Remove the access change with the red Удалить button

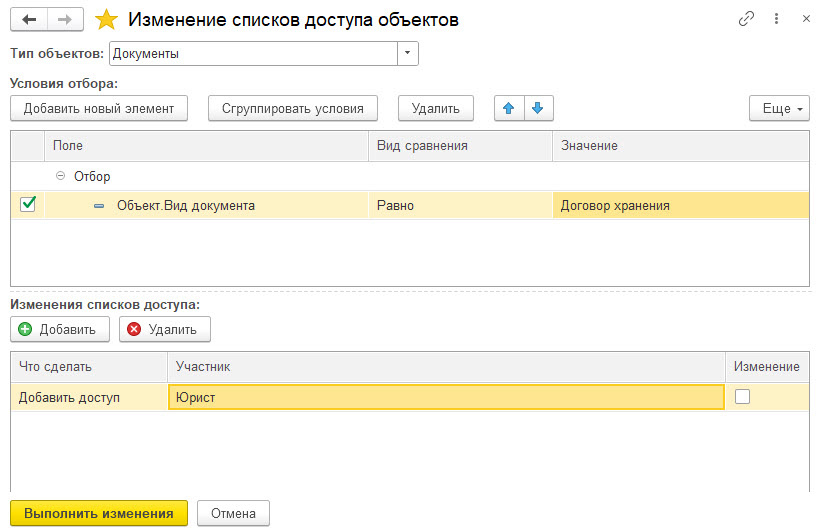[165, 329]
